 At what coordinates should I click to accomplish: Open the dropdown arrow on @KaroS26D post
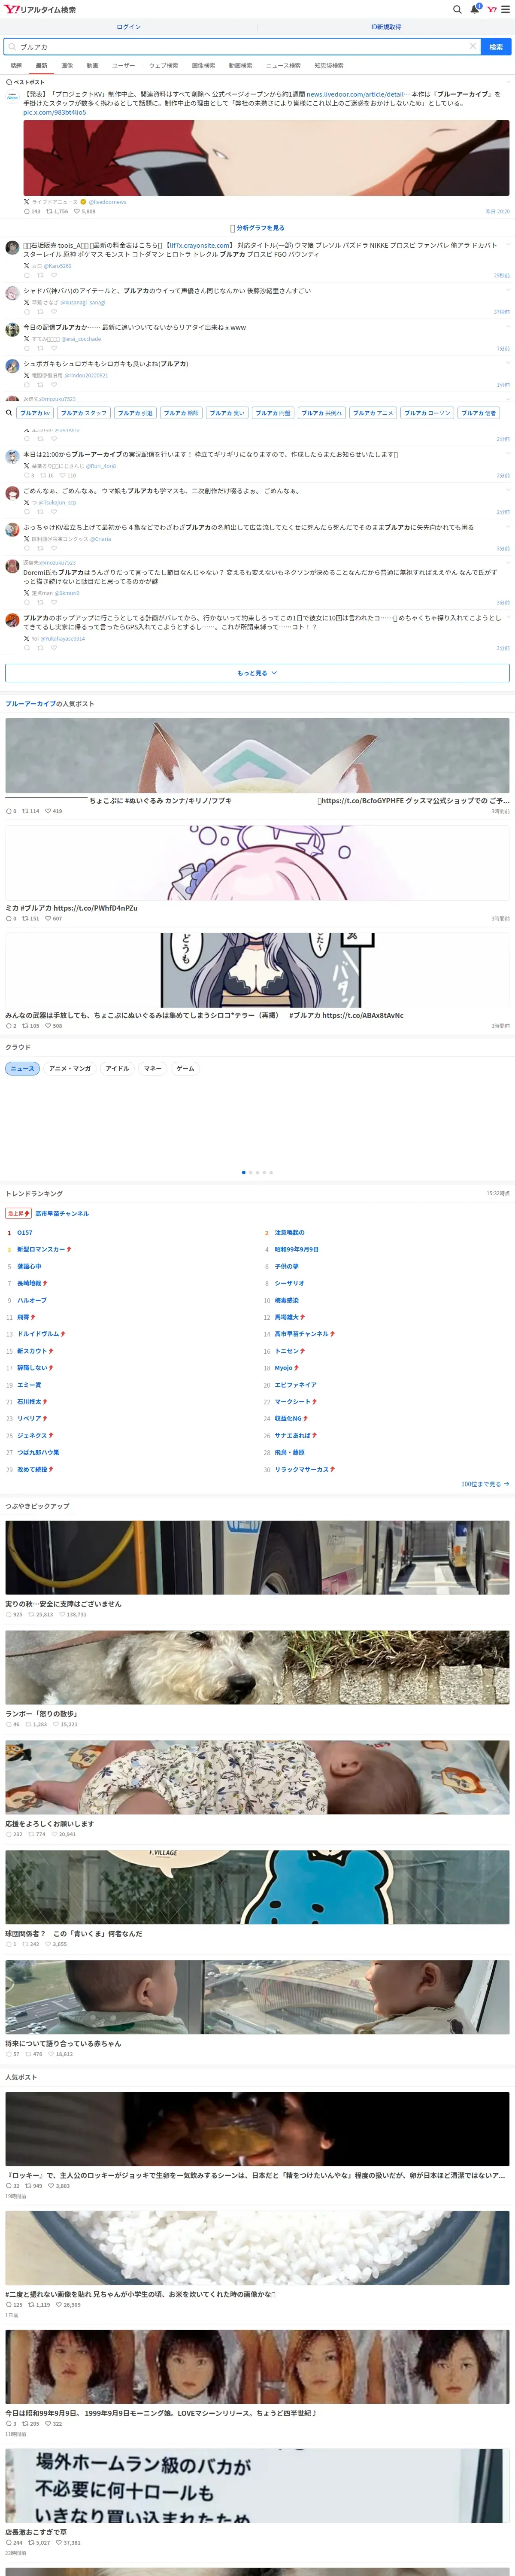tap(508, 244)
